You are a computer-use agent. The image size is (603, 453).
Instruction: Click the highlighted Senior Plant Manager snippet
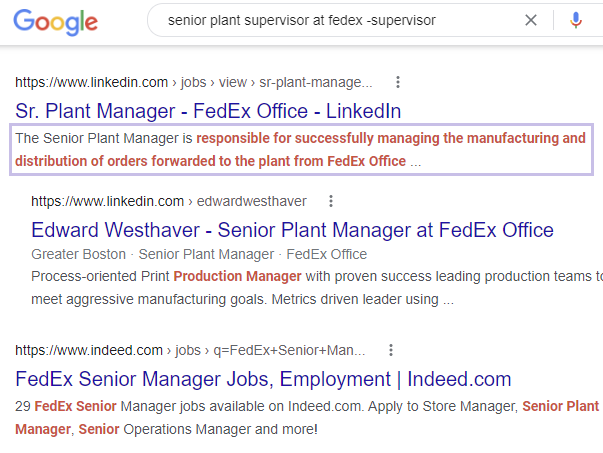point(301,150)
